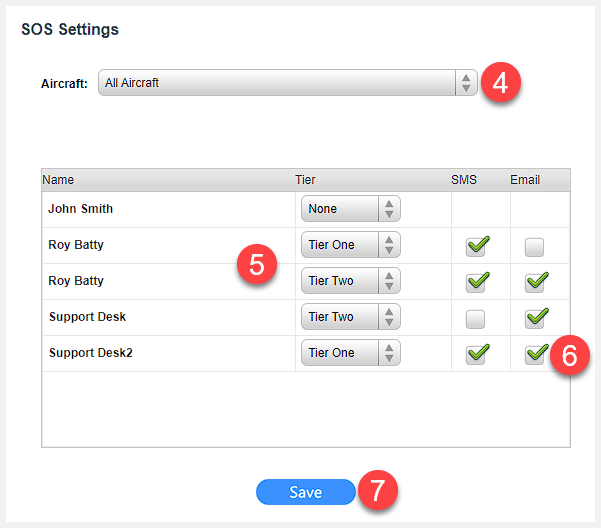Image resolution: width=601 pixels, height=528 pixels.
Task: Disable Email for Support Desk
Action: pos(534,319)
